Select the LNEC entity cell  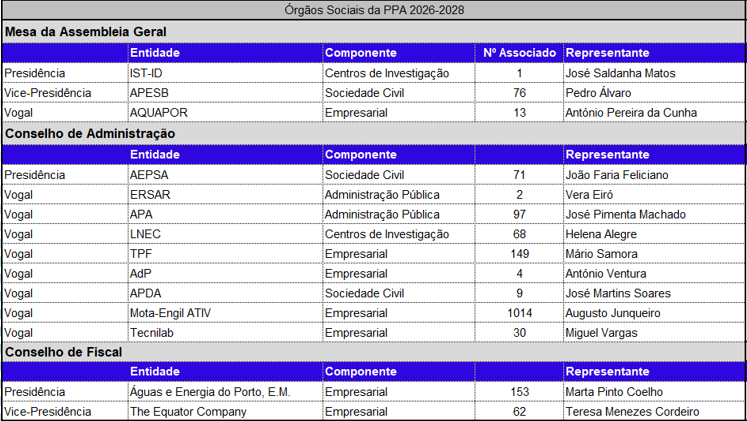coord(145,234)
